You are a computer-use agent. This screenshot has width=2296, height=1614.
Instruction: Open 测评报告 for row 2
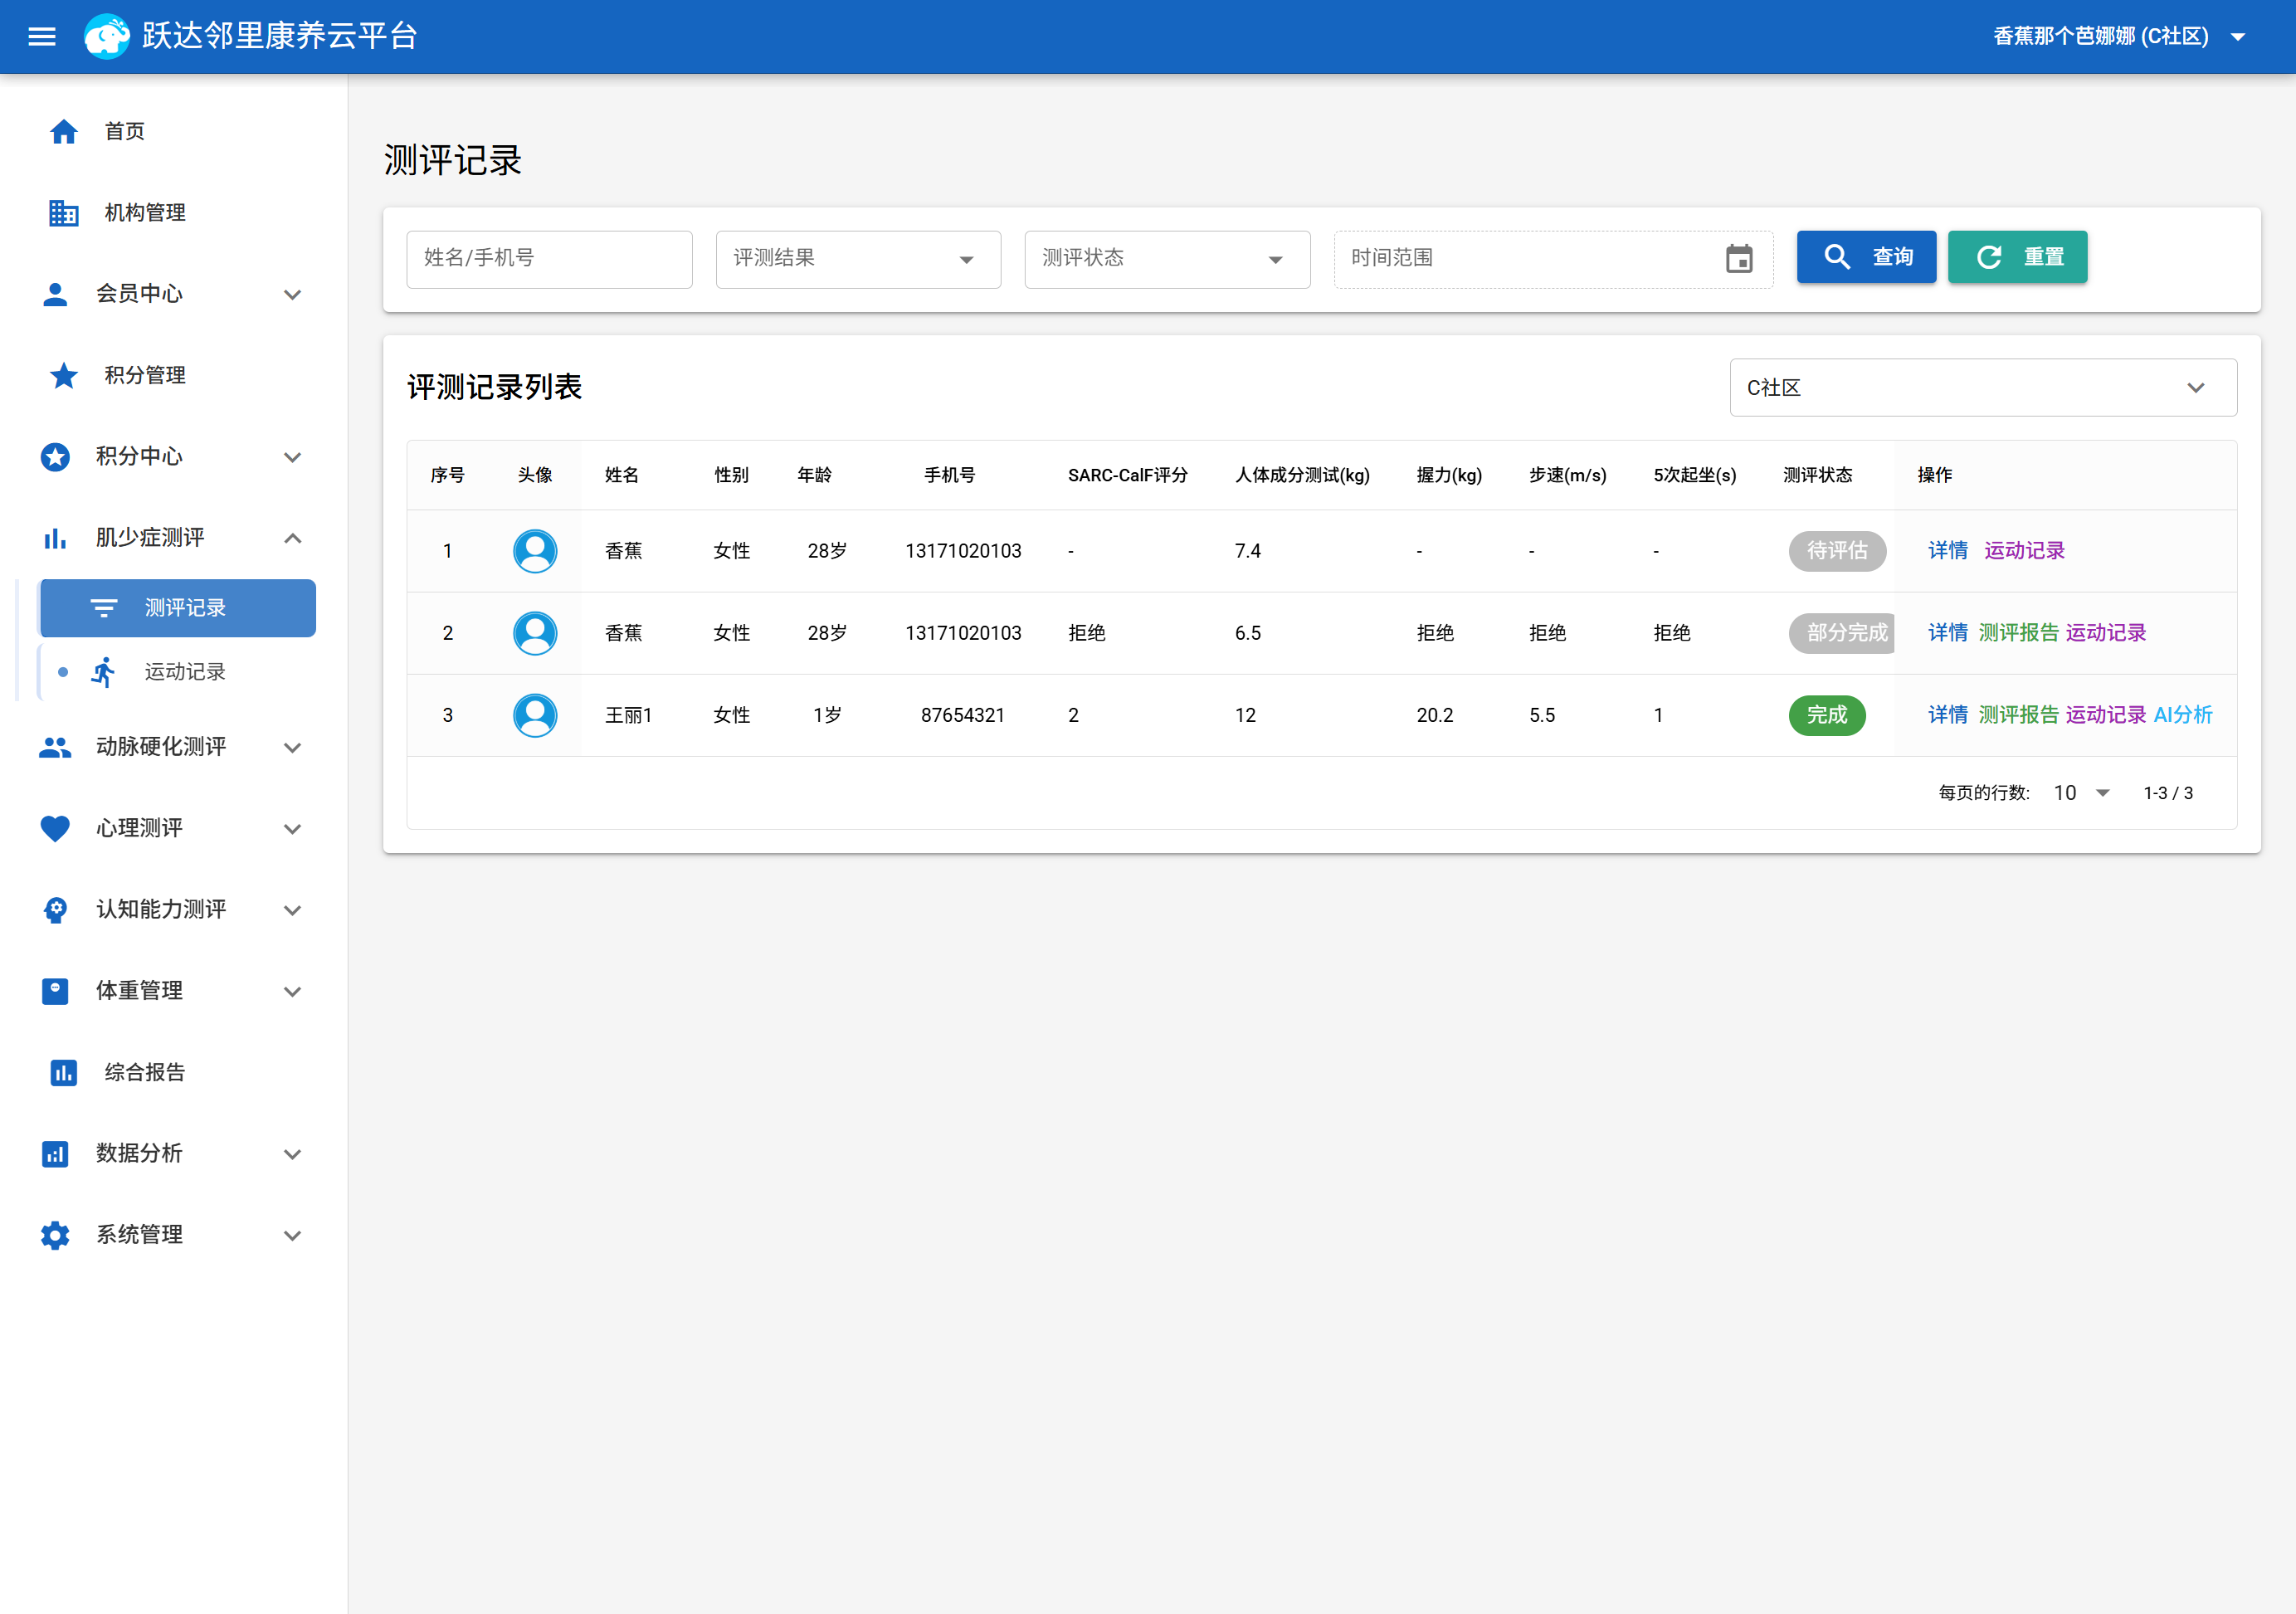(2018, 633)
